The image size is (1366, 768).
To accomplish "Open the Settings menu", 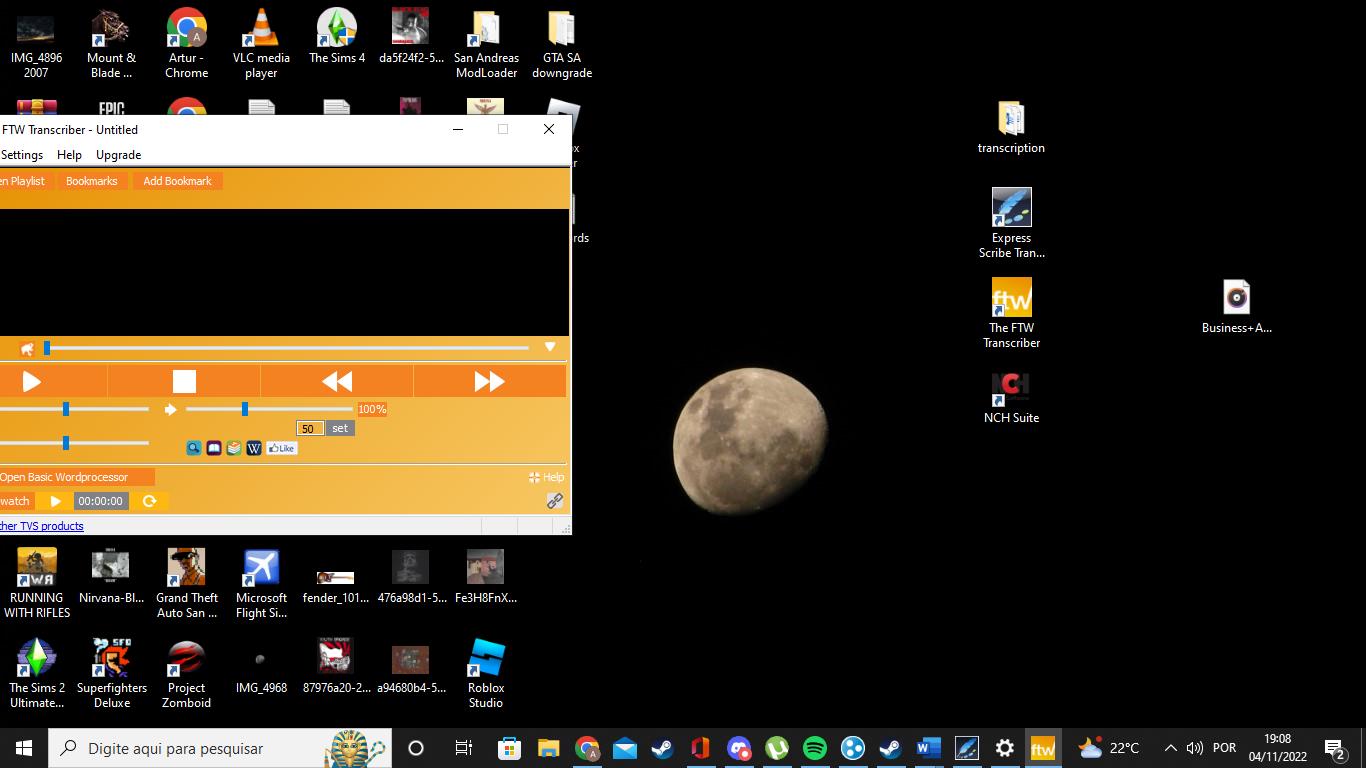I will (22, 155).
